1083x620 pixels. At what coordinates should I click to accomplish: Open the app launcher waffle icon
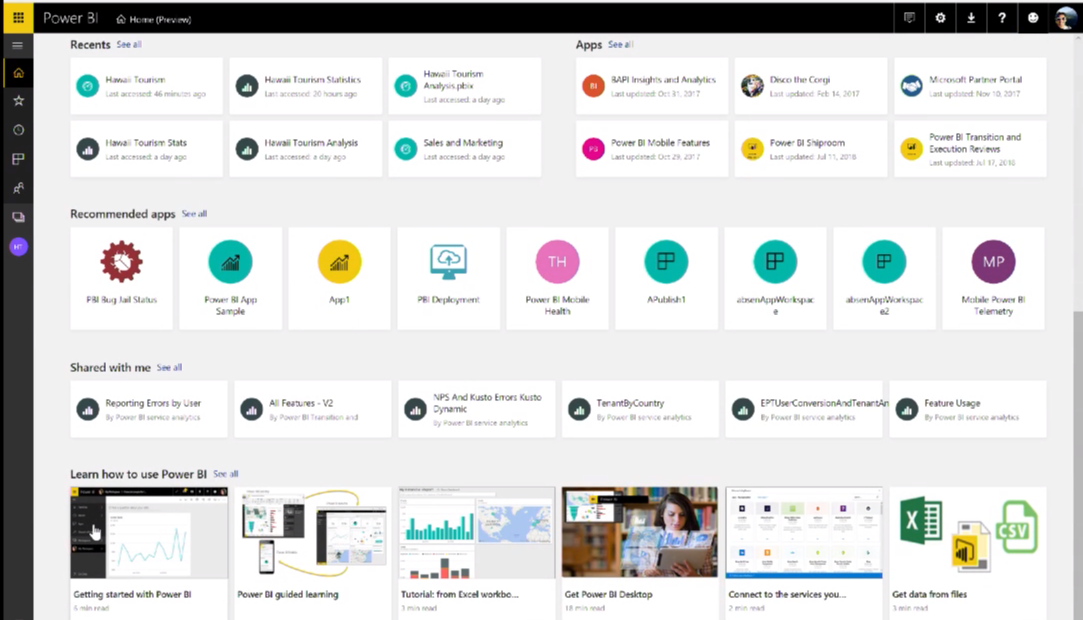click(x=18, y=18)
